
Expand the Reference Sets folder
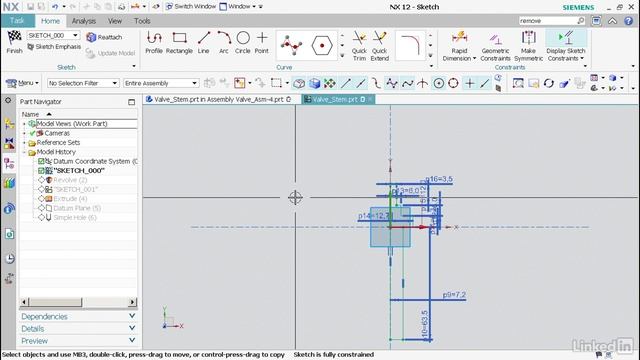24,142
